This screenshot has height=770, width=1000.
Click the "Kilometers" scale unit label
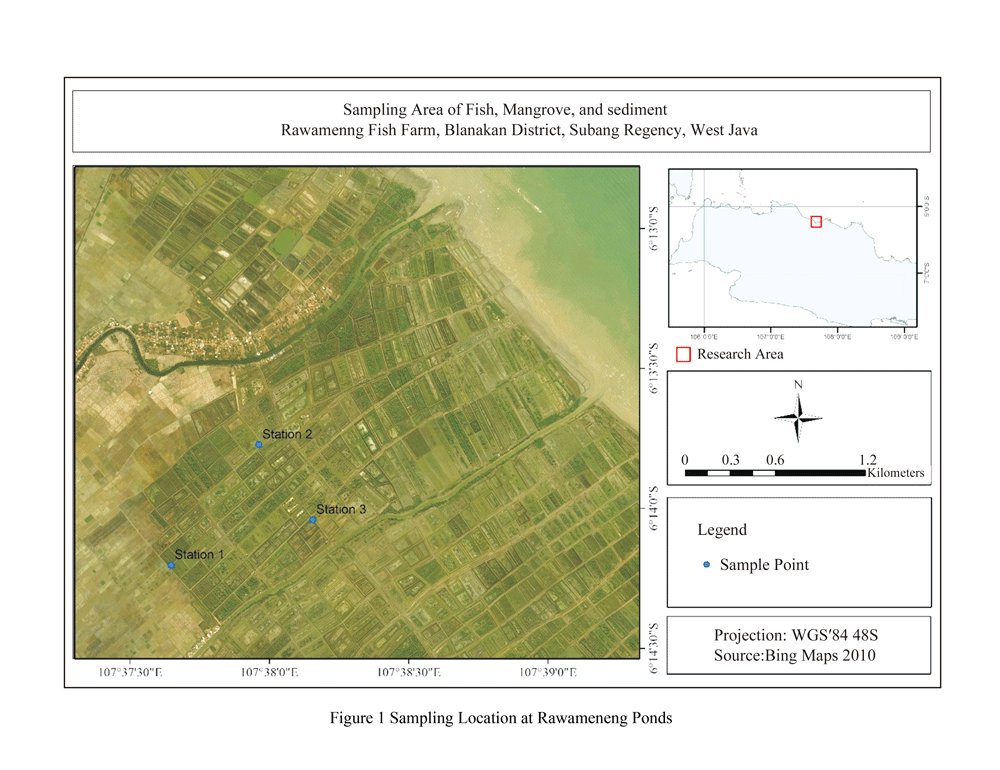[x=896, y=473]
